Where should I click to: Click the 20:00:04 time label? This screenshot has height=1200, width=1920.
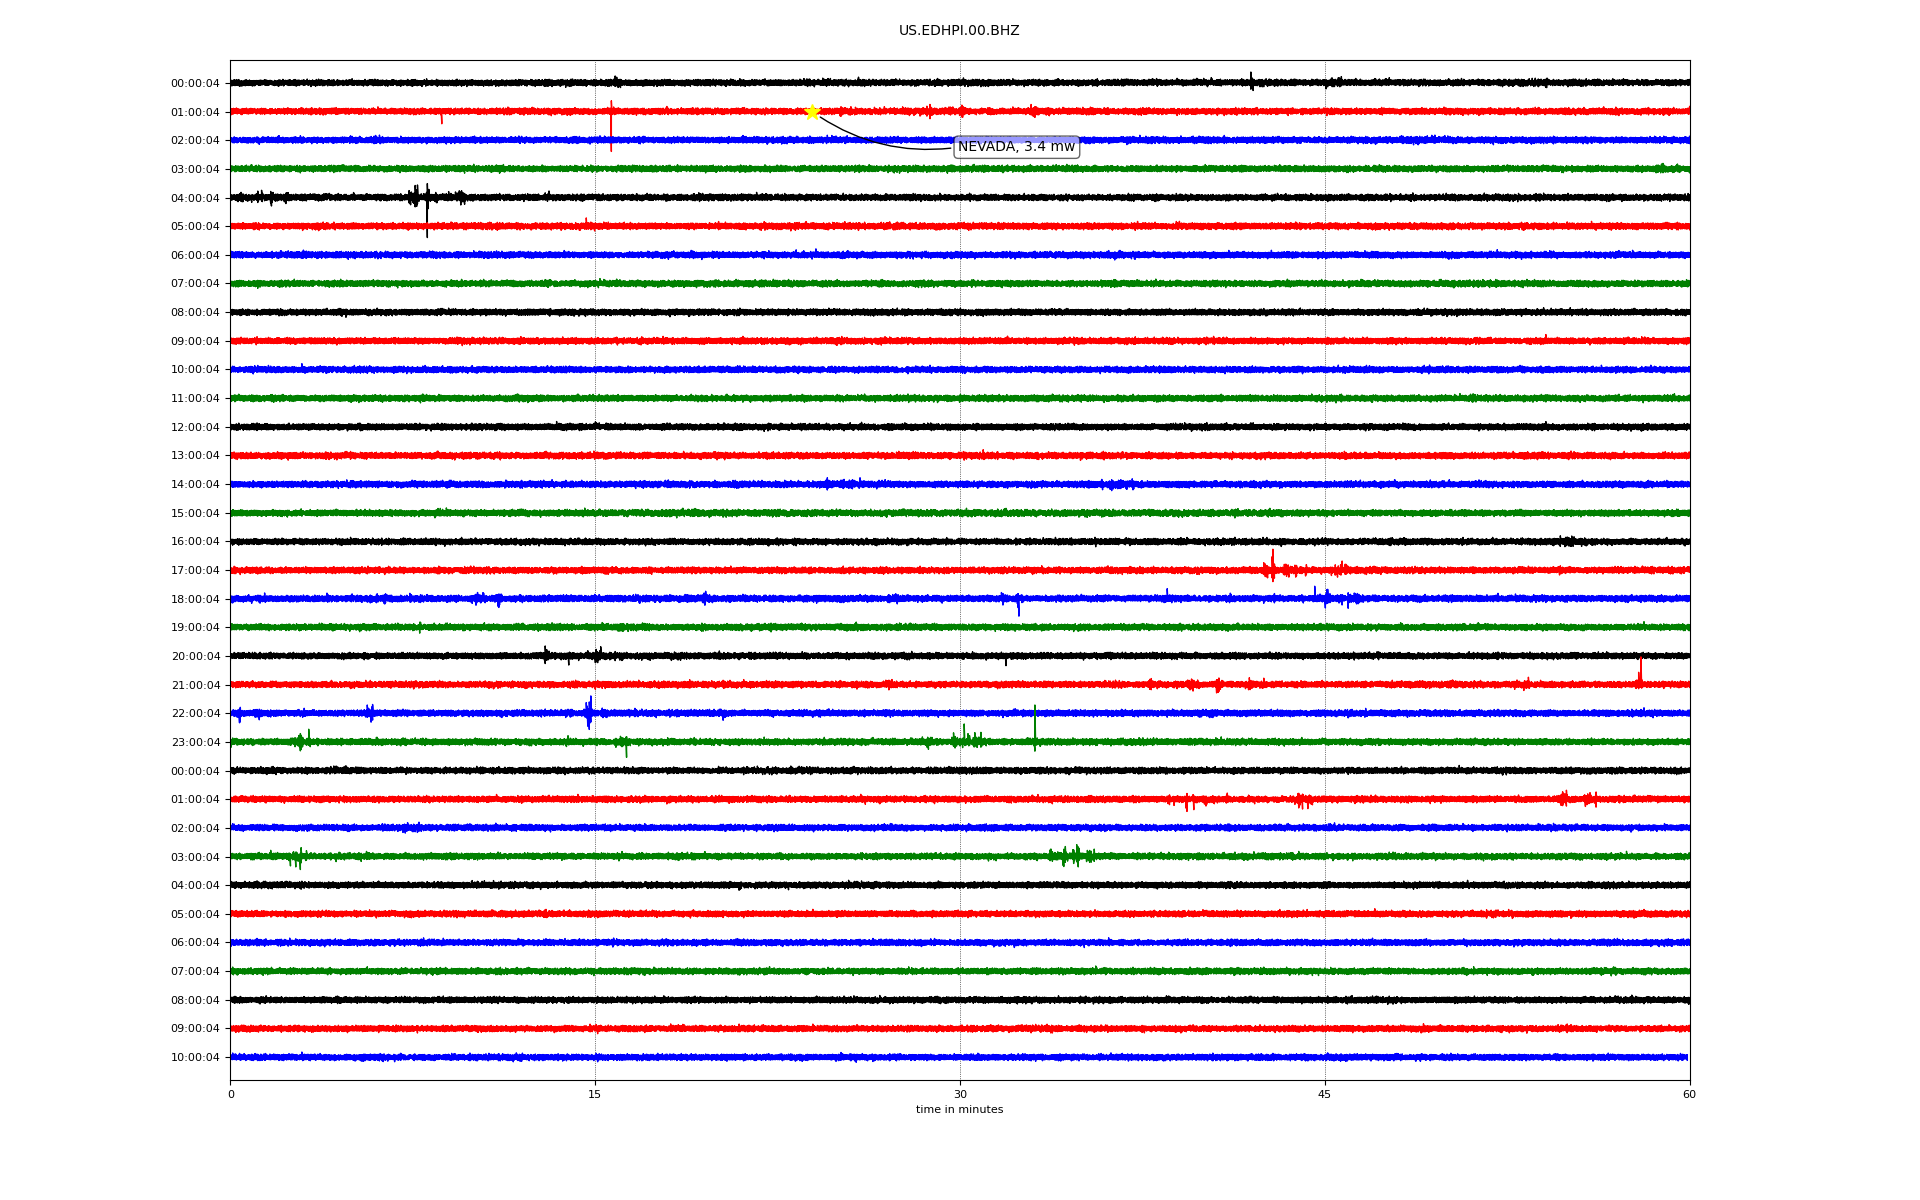click(195, 657)
